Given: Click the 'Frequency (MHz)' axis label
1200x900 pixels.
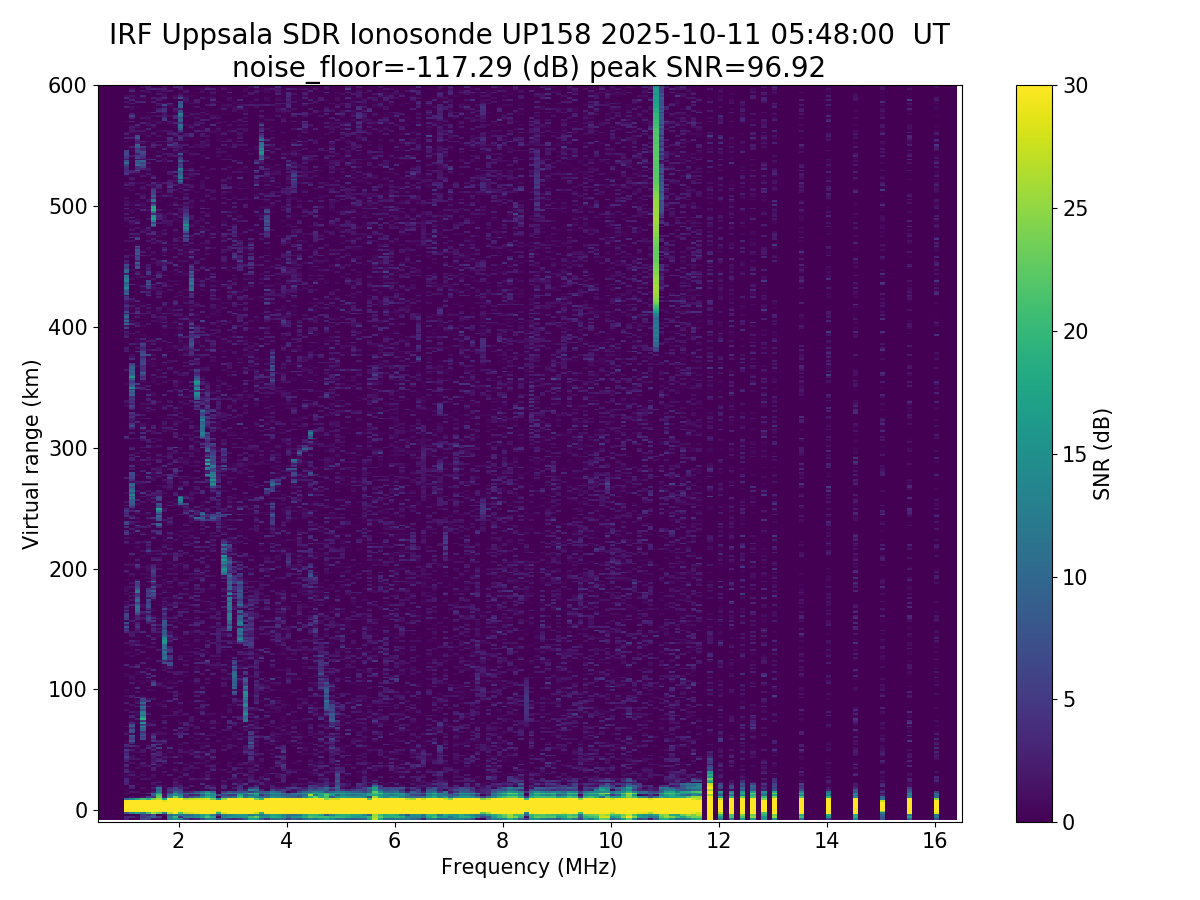Looking at the screenshot, I should click(528, 867).
